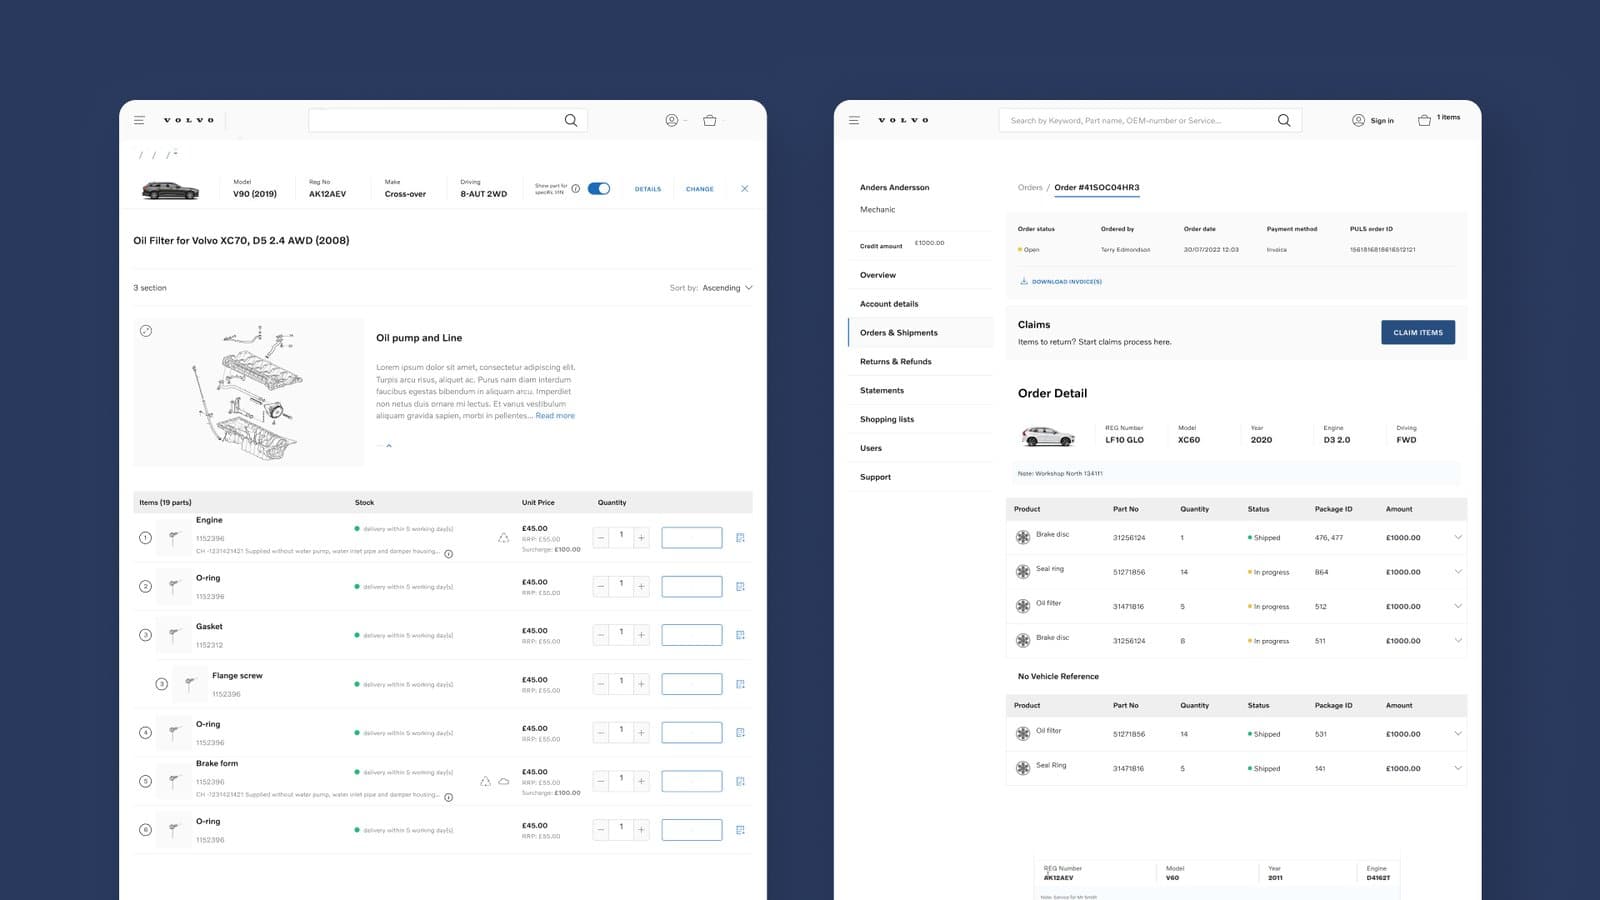Click the Oil pump exploded diagram thumbnail
The width and height of the screenshot is (1600, 900).
coord(249,392)
